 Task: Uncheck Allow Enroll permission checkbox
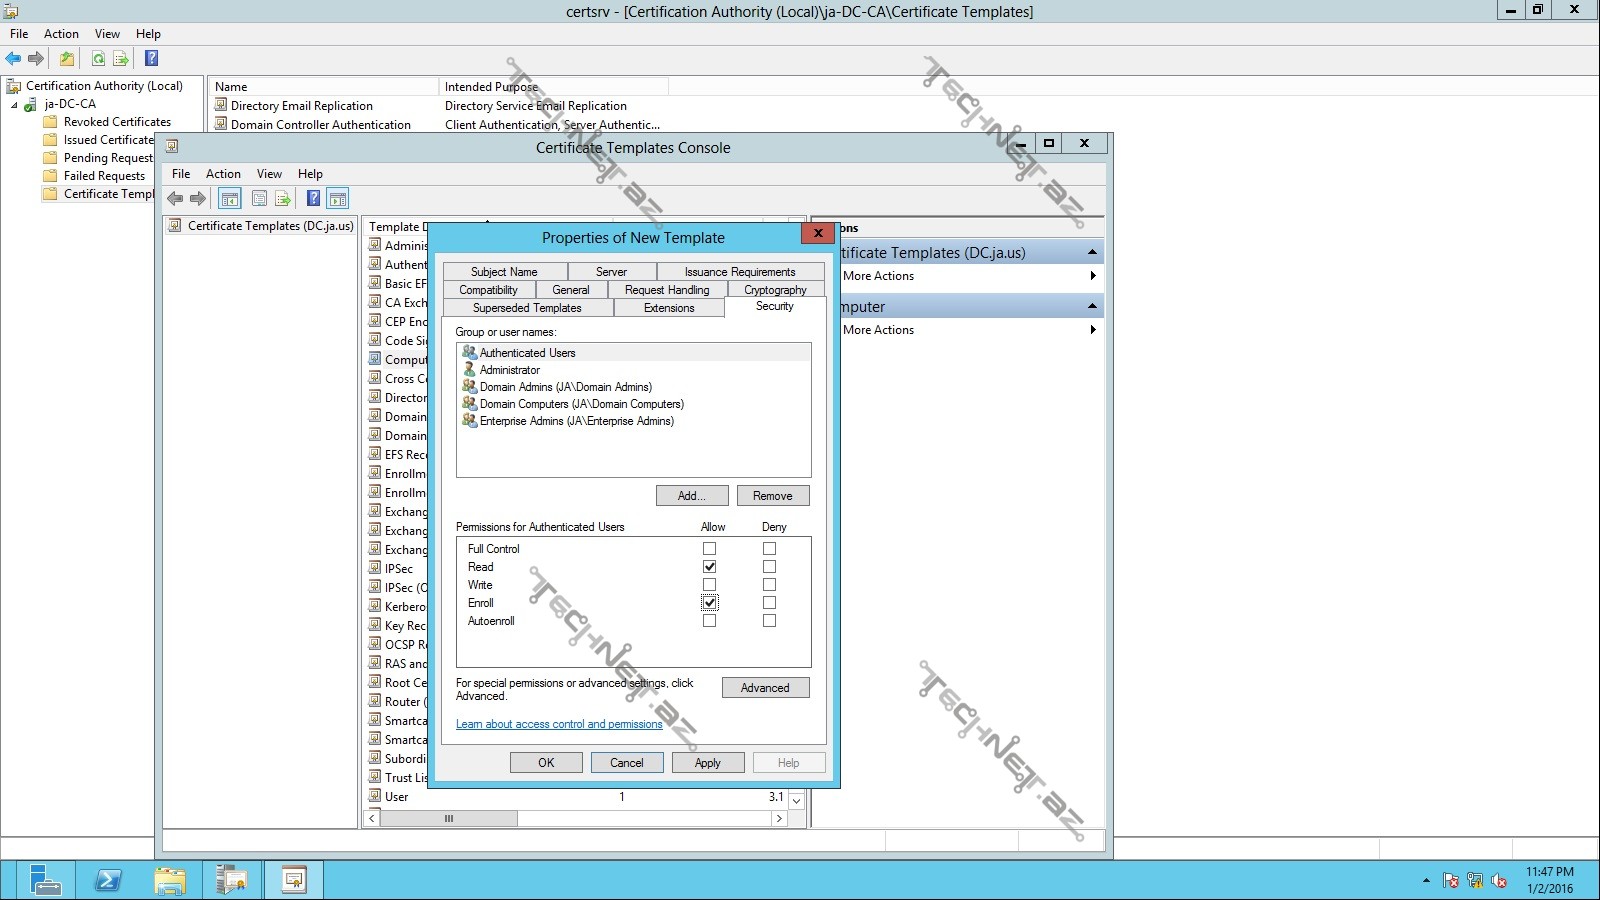pos(709,603)
